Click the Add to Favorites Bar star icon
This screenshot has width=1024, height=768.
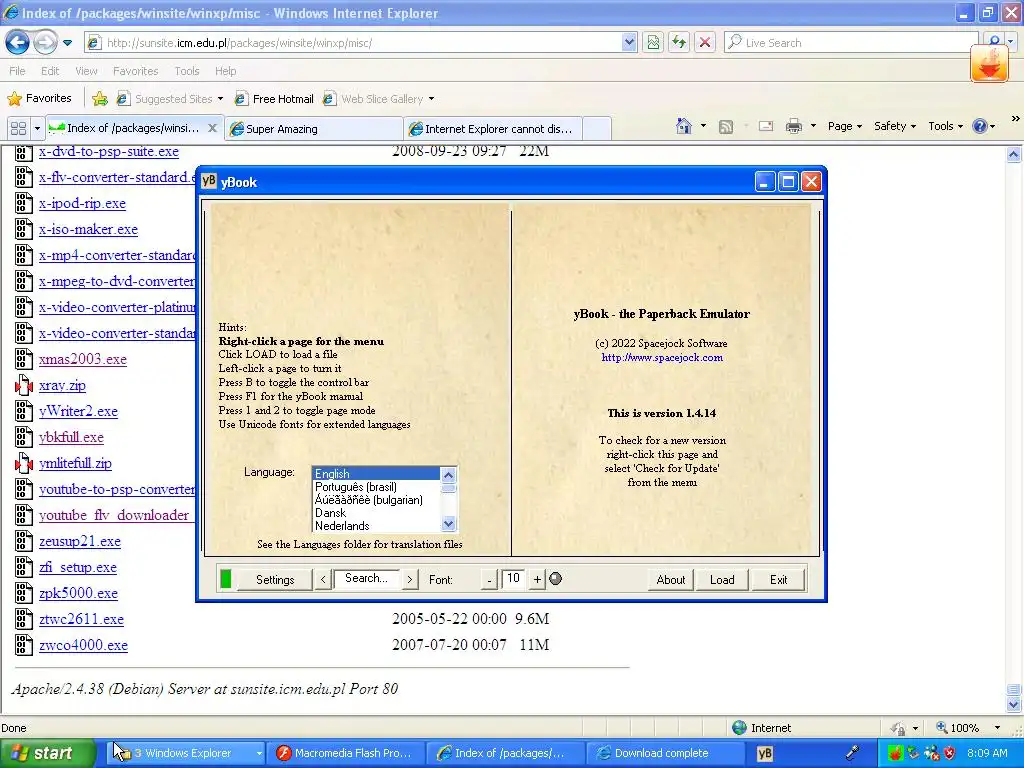[x=100, y=99]
